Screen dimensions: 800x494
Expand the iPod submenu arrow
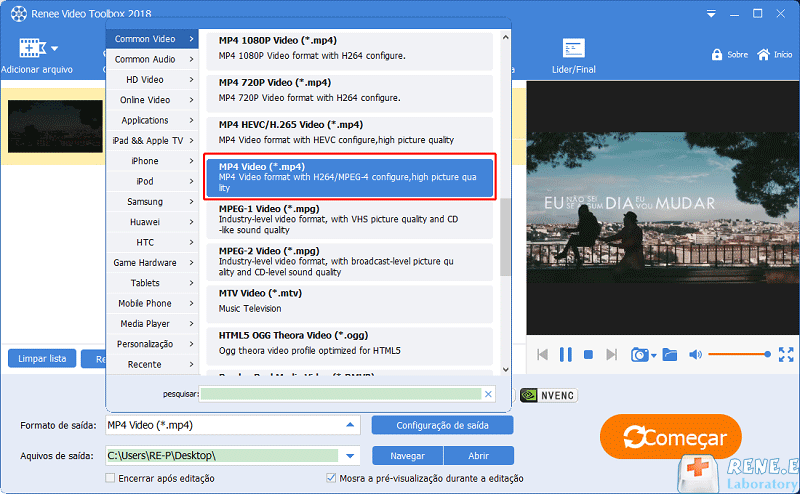pos(191,181)
